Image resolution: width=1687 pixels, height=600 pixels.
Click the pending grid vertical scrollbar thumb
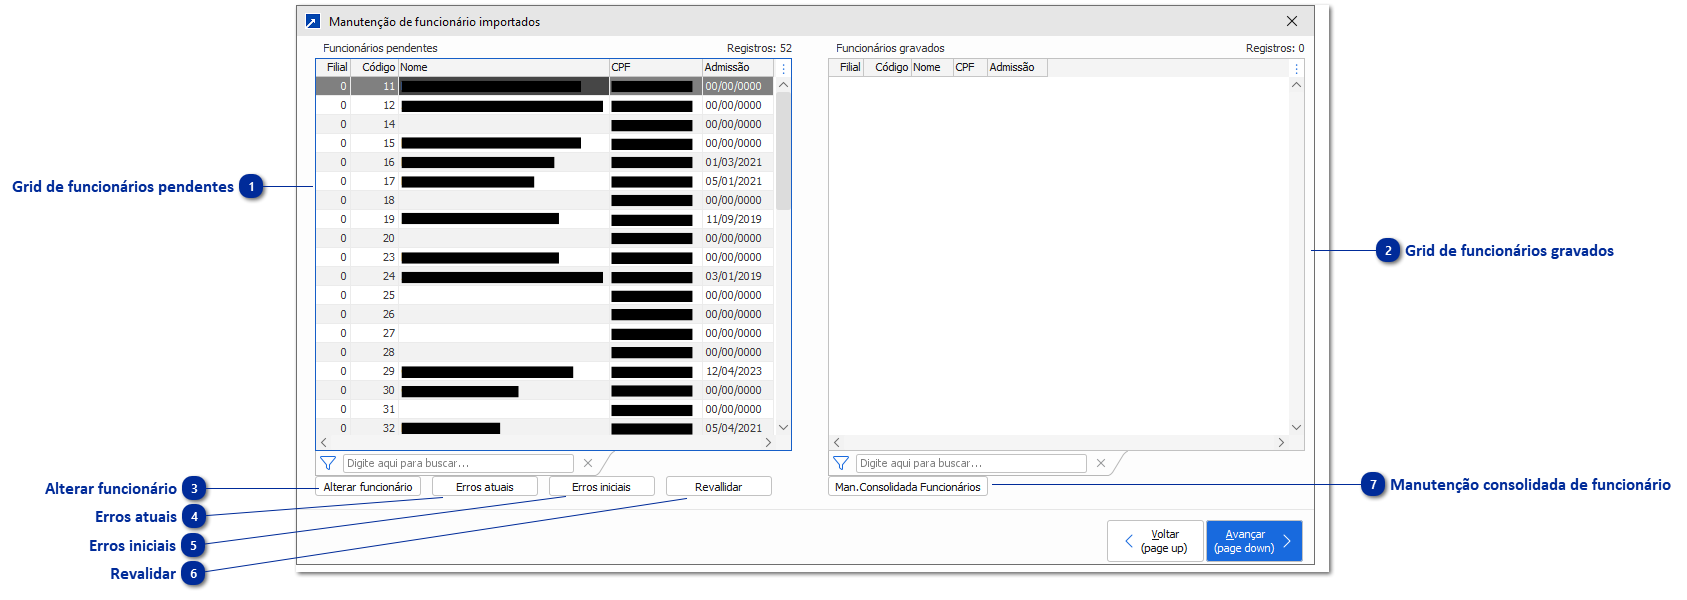[783, 151]
